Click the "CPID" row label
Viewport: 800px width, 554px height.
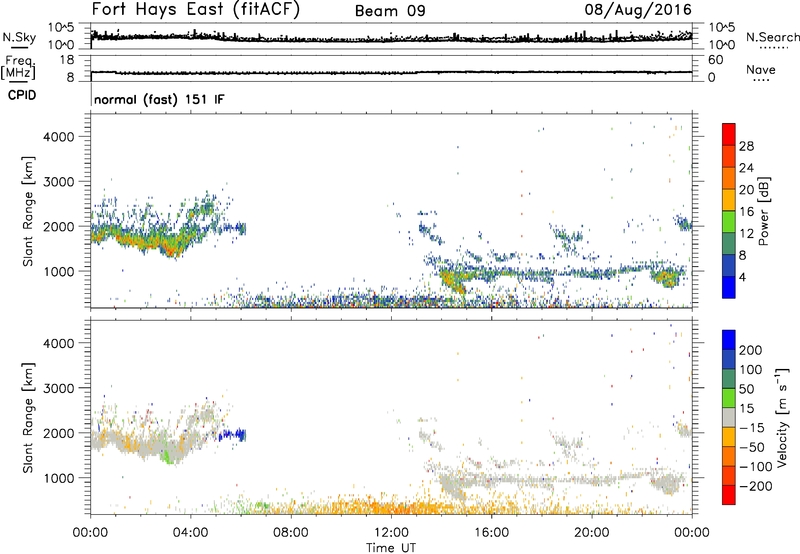(x=22, y=95)
